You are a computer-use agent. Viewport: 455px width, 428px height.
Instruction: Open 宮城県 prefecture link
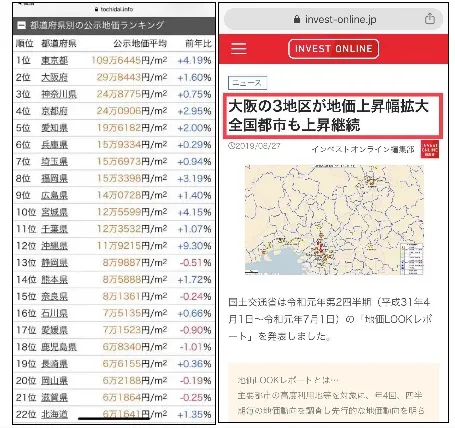pos(54,212)
